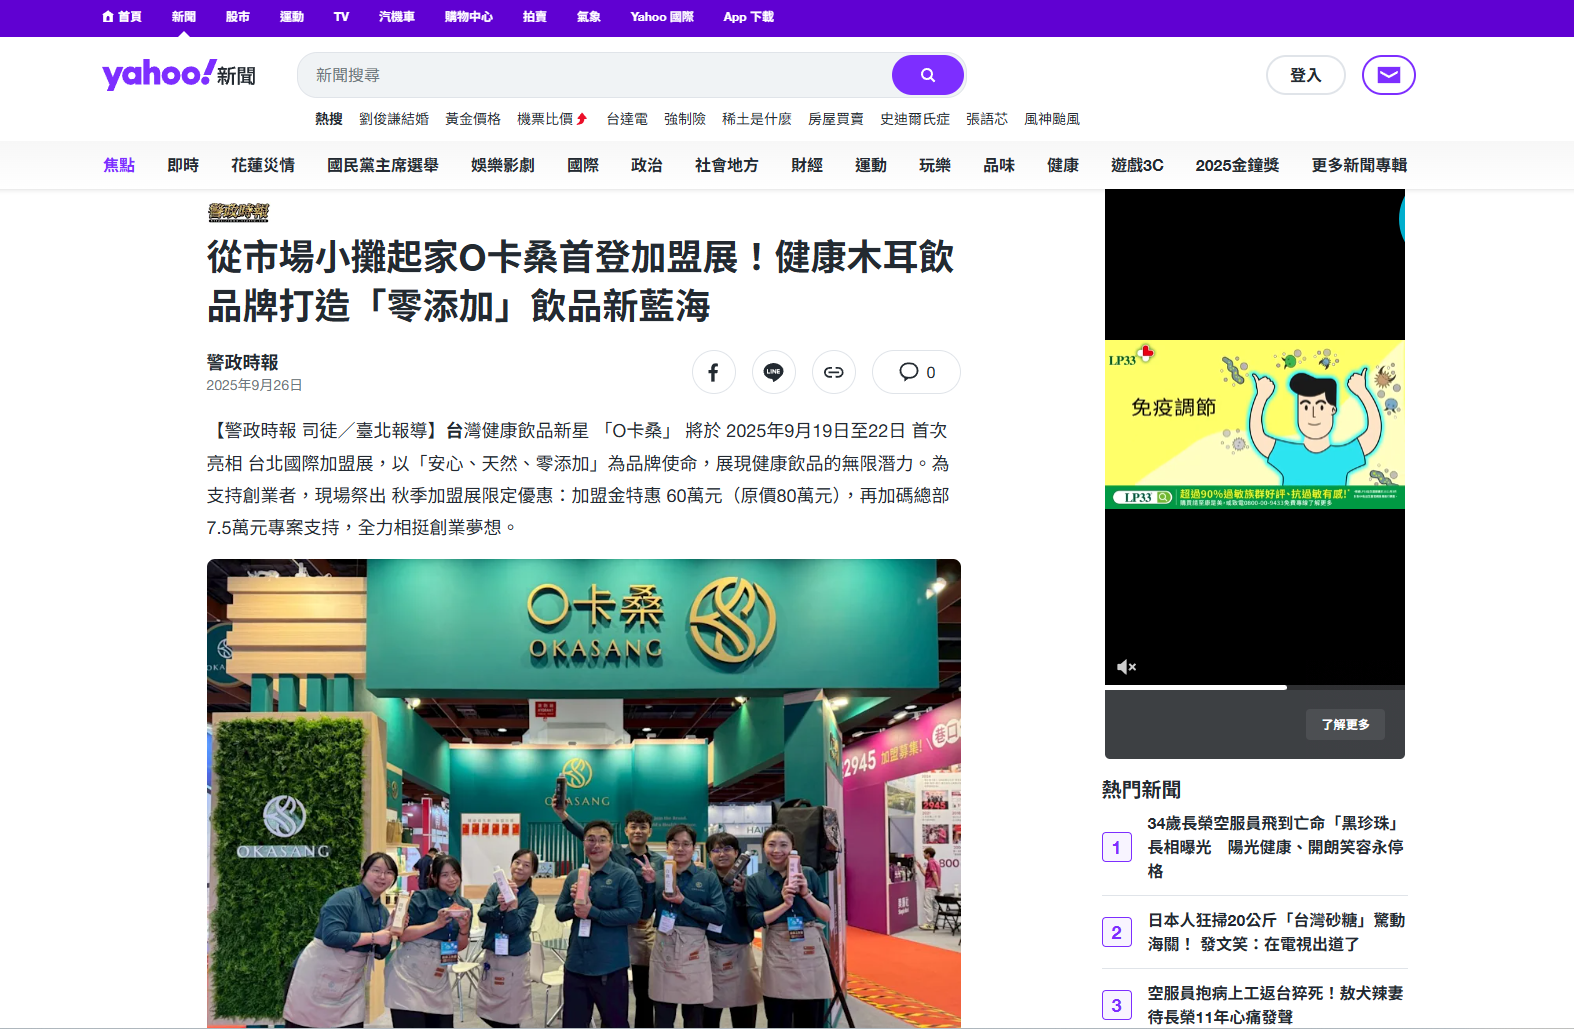Go to 首頁 in top purple bar
1574x1029 pixels.
122,17
